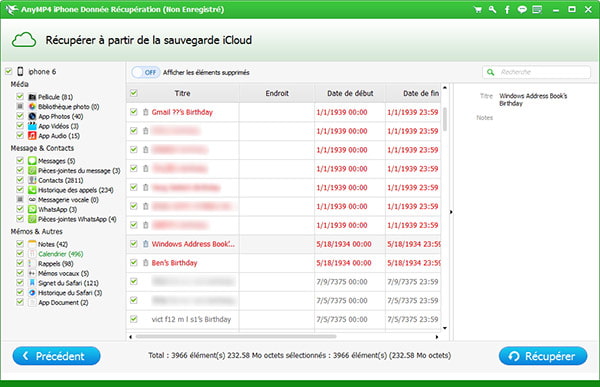Uncheck the Gmail ??'s Birthday row checkbox

[134, 112]
